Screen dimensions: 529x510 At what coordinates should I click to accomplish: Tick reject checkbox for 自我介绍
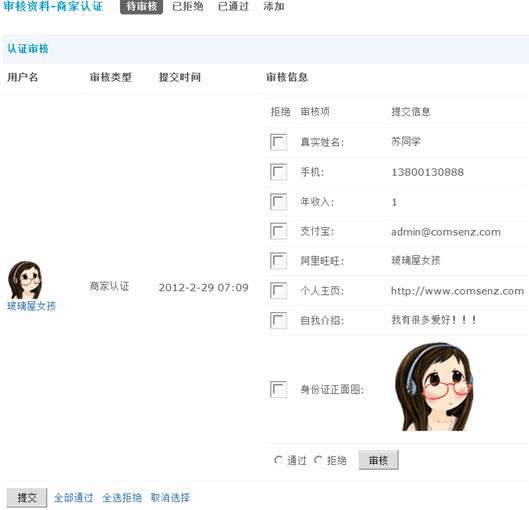[x=278, y=320]
